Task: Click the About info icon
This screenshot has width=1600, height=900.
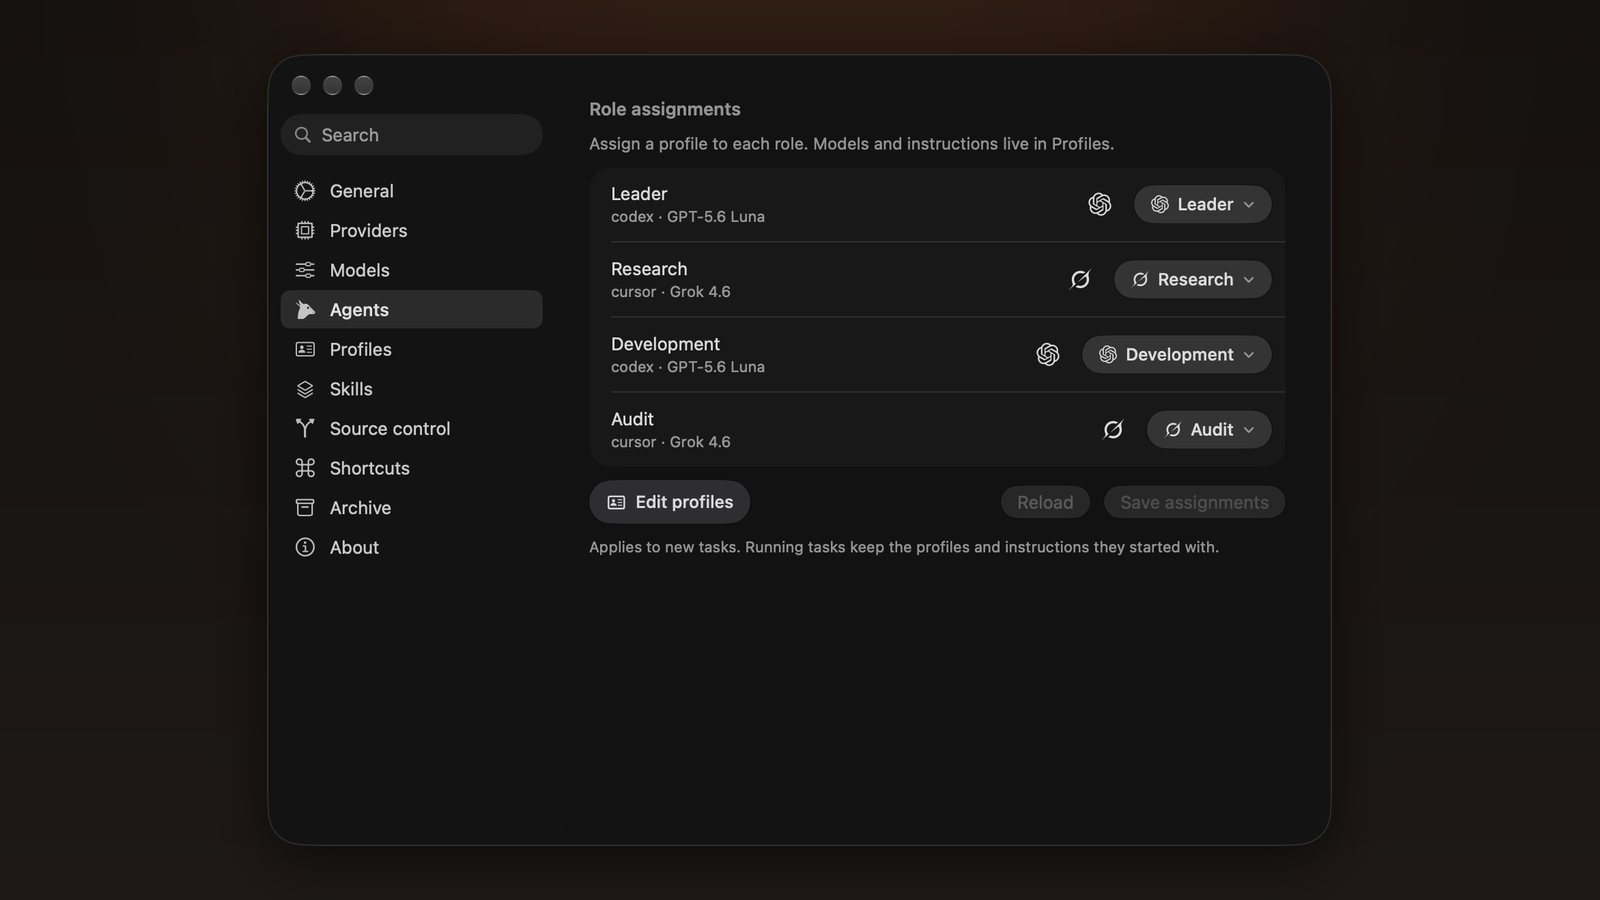Action: click(x=305, y=547)
